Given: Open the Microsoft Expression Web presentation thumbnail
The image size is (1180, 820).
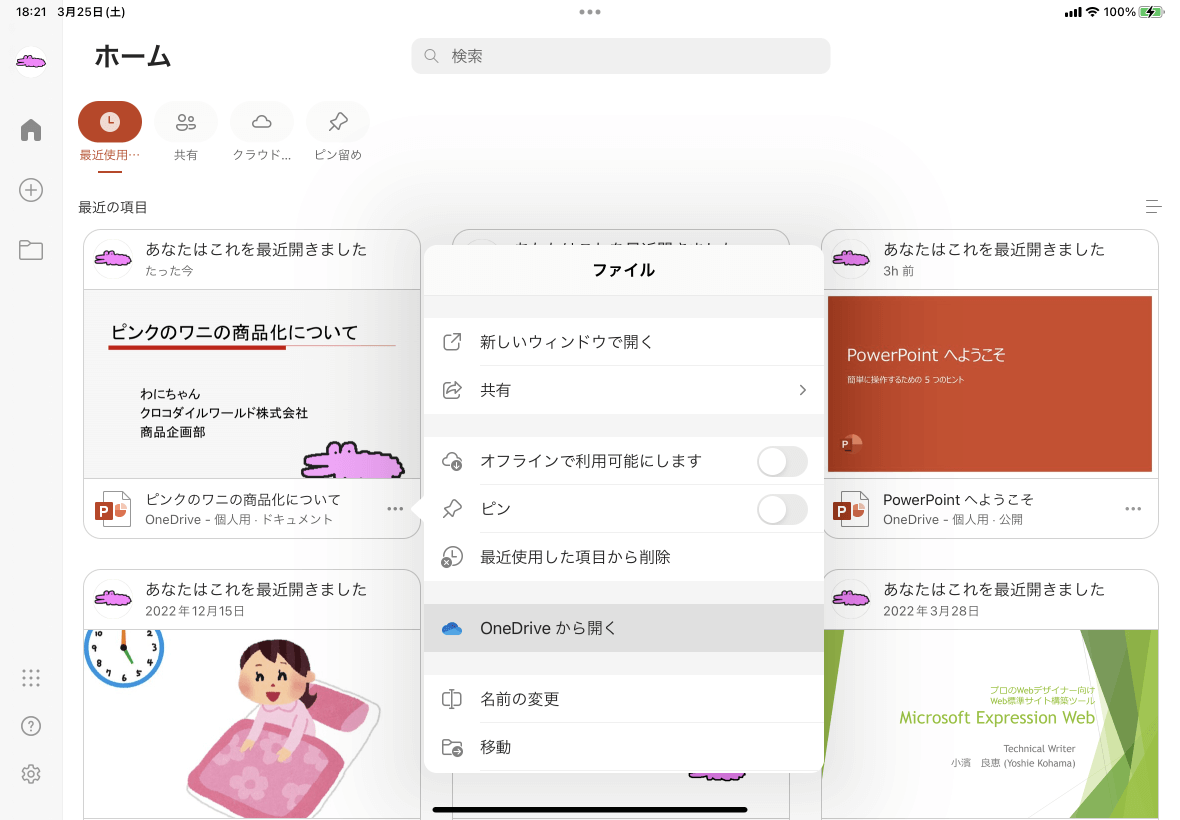Looking at the screenshot, I should tap(990, 724).
